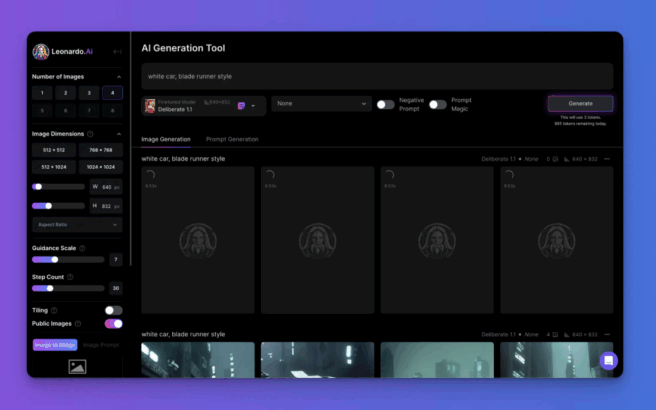Open the Deliberate 1.1 model dropdown

[x=252, y=105]
